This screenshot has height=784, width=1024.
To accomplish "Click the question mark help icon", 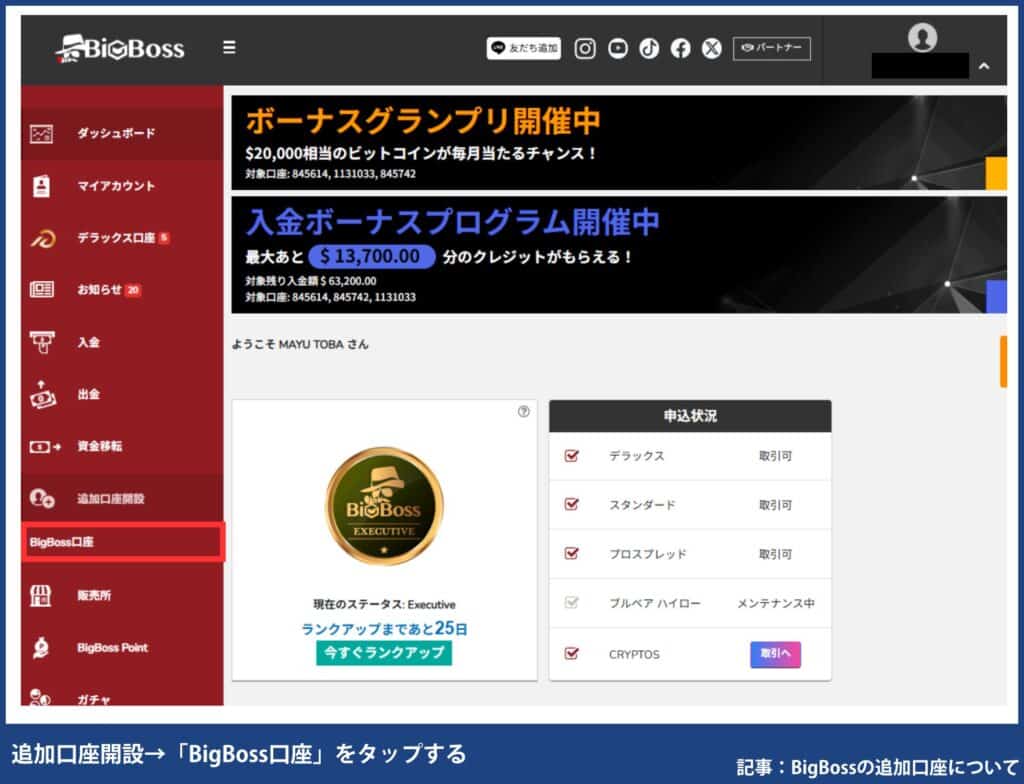I will click(x=523, y=412).
